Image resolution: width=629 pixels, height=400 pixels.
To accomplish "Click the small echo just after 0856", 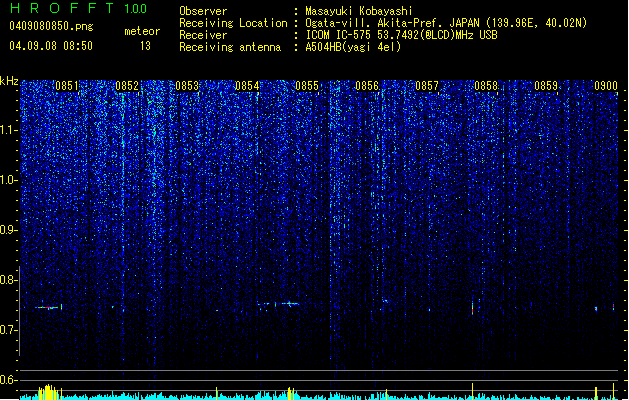I will [385, 301].
